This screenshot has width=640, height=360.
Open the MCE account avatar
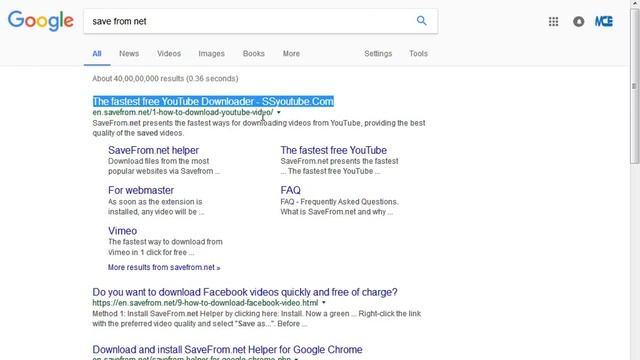(x=604, y=21)
